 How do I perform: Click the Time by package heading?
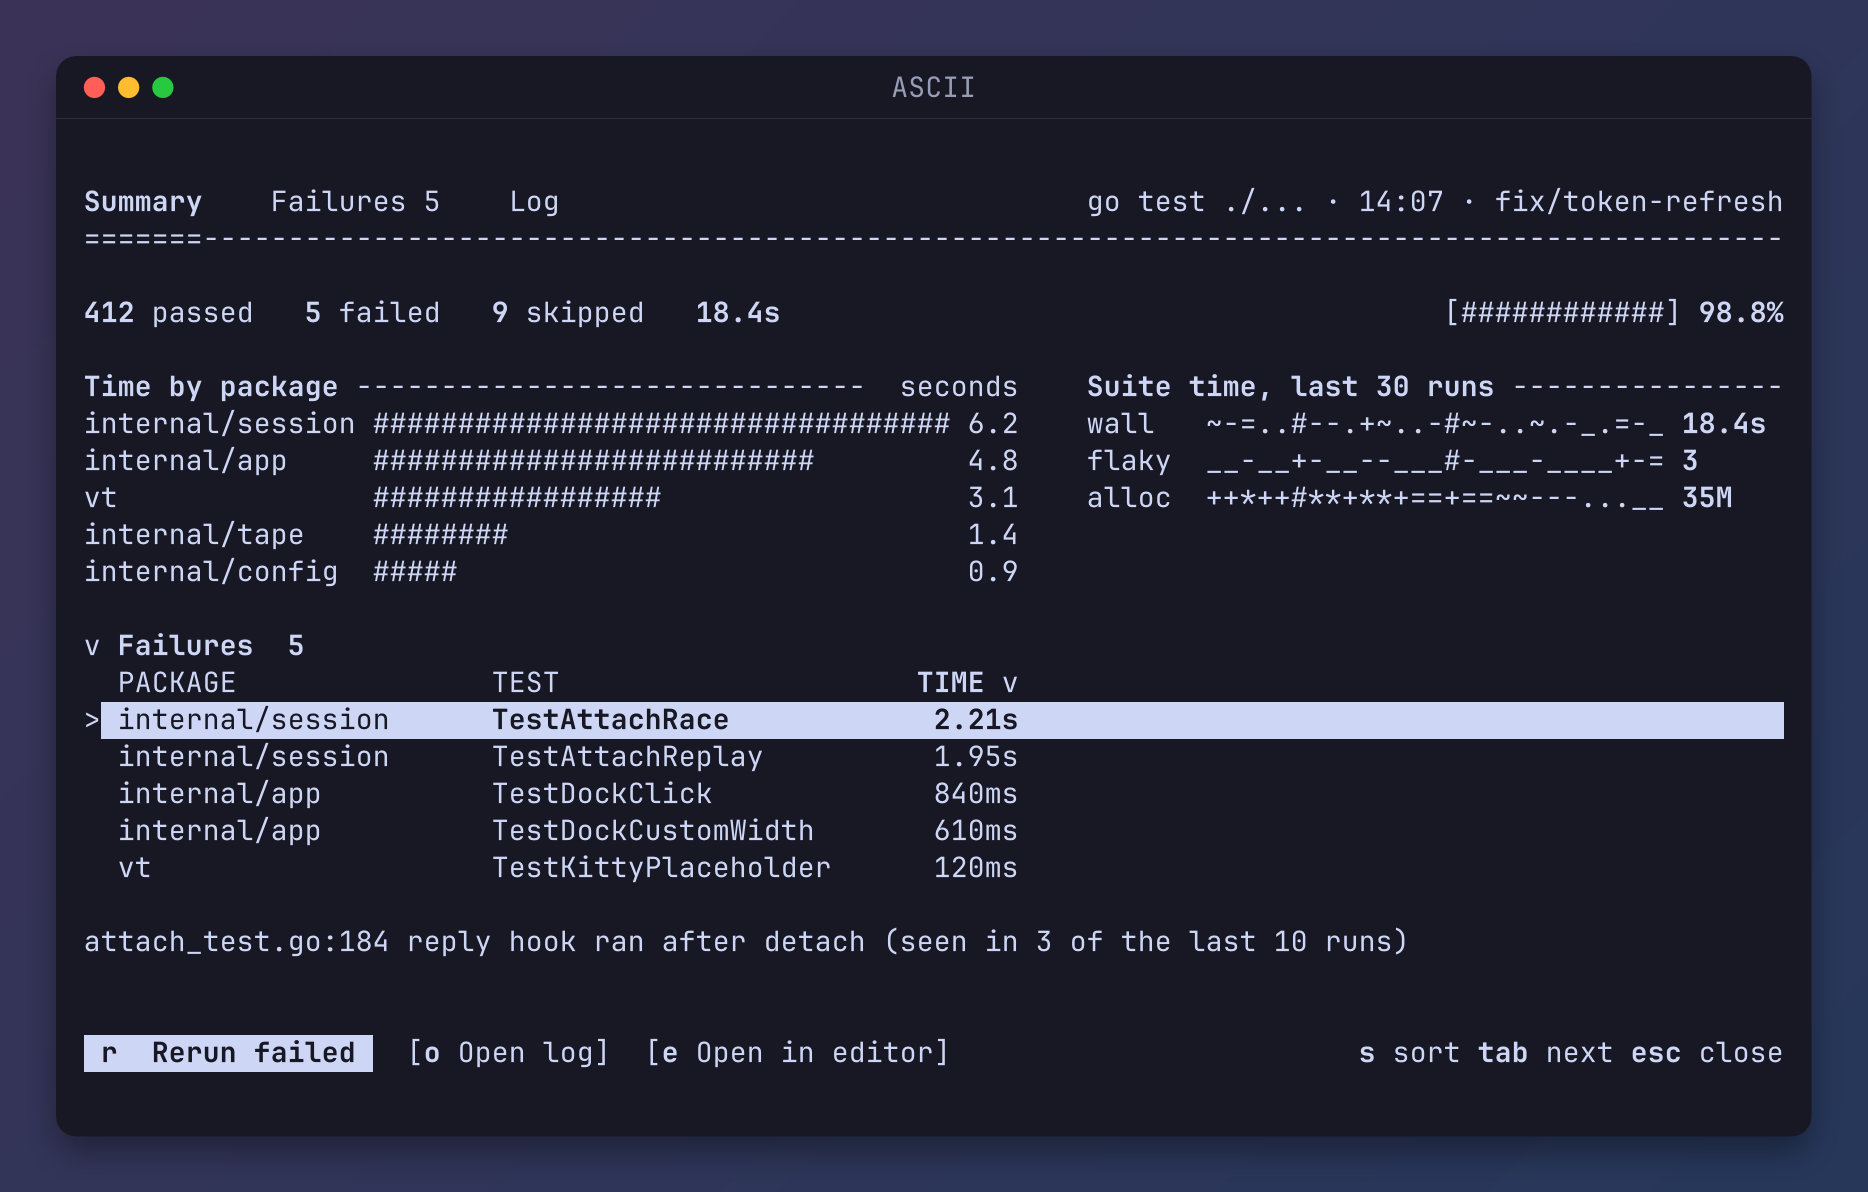(x=211, y=387)
